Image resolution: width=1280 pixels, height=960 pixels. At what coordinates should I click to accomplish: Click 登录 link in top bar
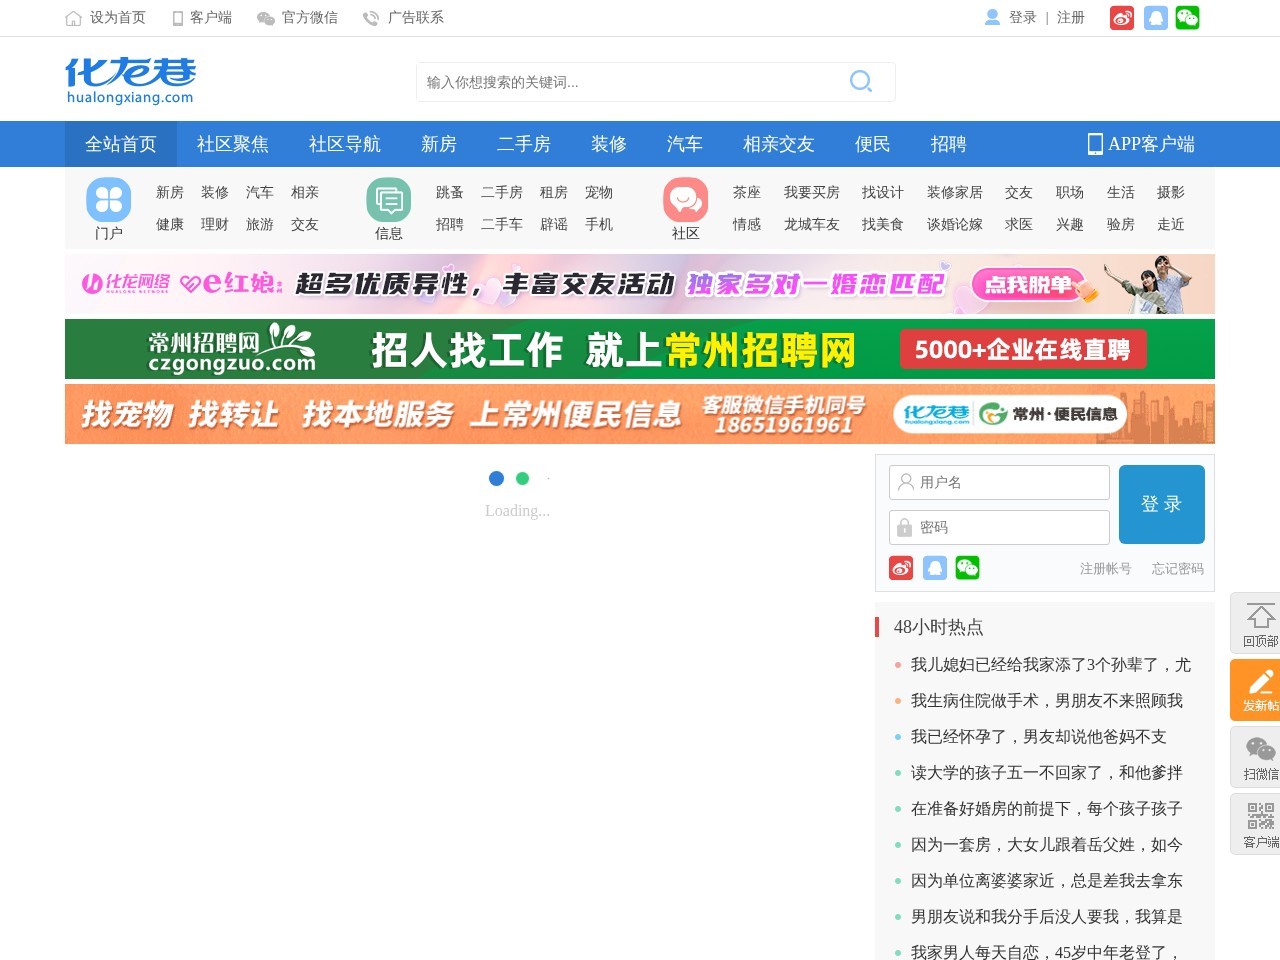1022,18
